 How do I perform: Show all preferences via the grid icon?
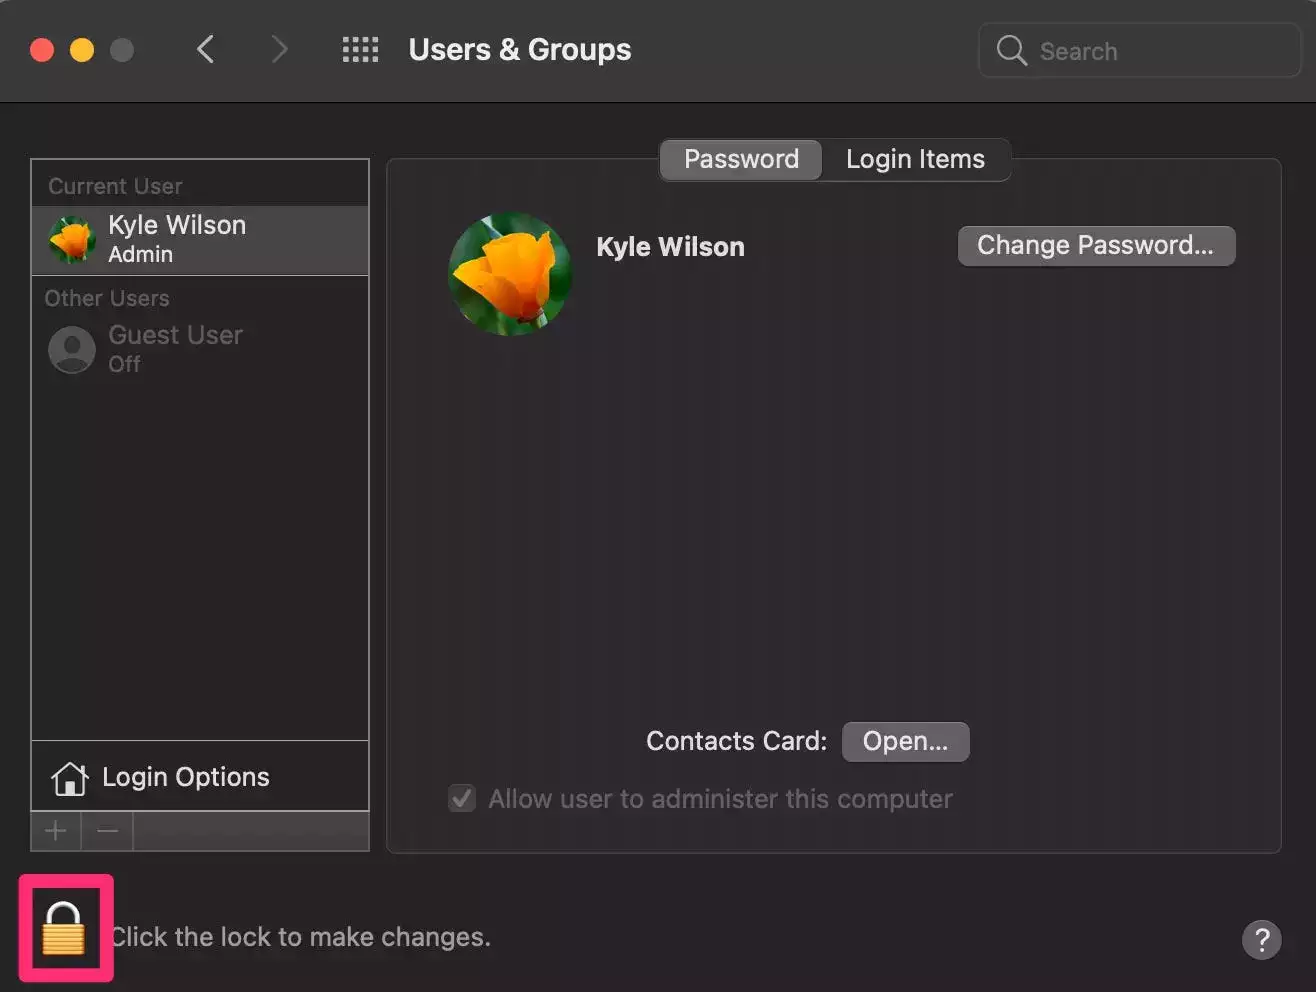[x=360, y=50]
